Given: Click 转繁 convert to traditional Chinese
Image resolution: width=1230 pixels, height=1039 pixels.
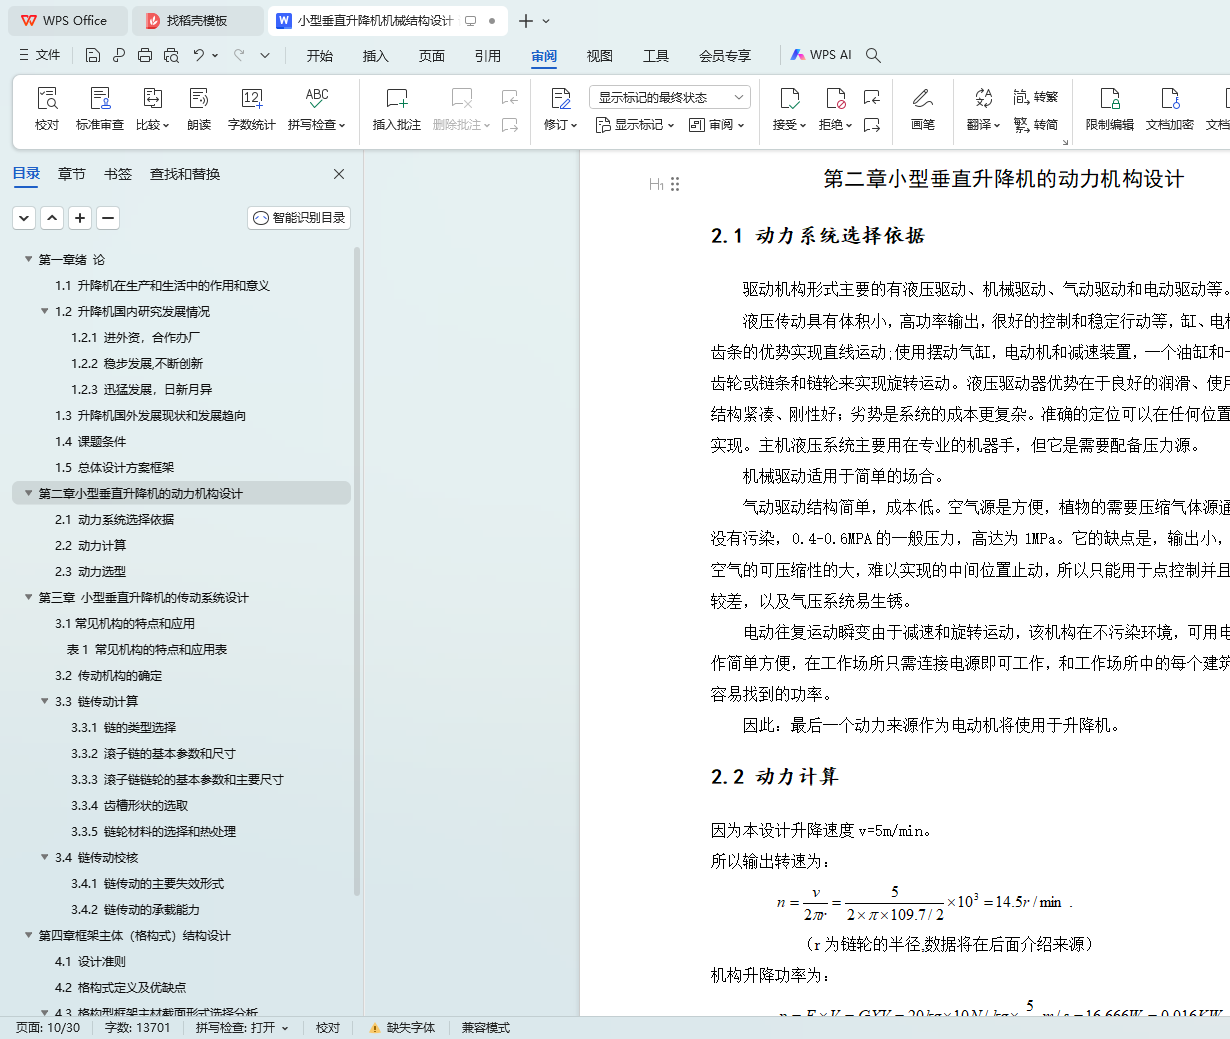Looking at the screenshot, I should pyautogui.click(x=1035, y=97).
